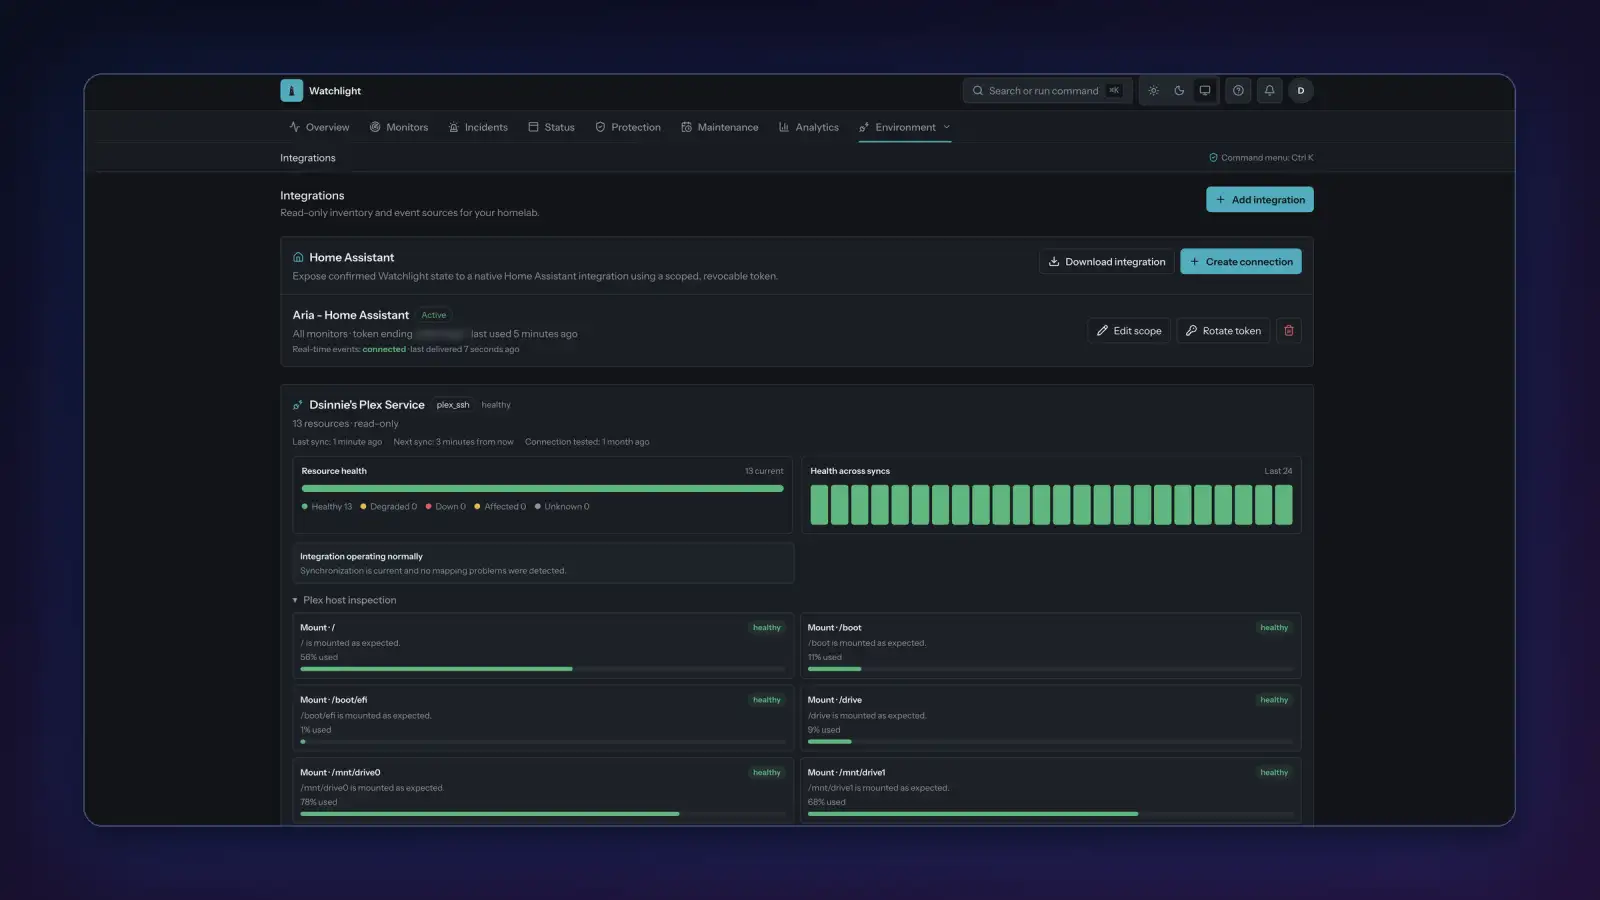The image size is (1600, 900).
Task: Open the Watchlight logo home icon
Action: (x=291, y=90)
